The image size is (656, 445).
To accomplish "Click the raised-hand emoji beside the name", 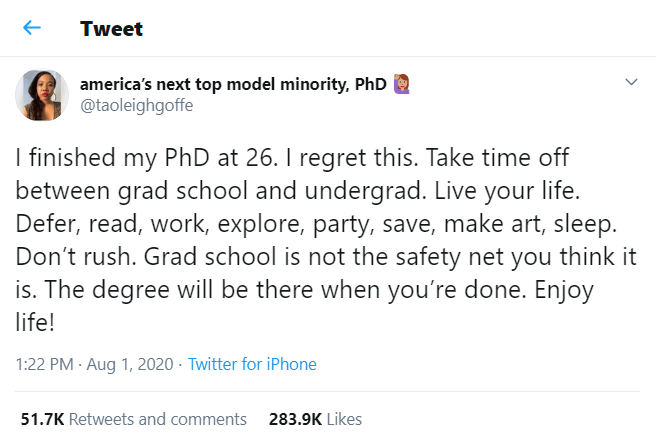I will [404, 83].
